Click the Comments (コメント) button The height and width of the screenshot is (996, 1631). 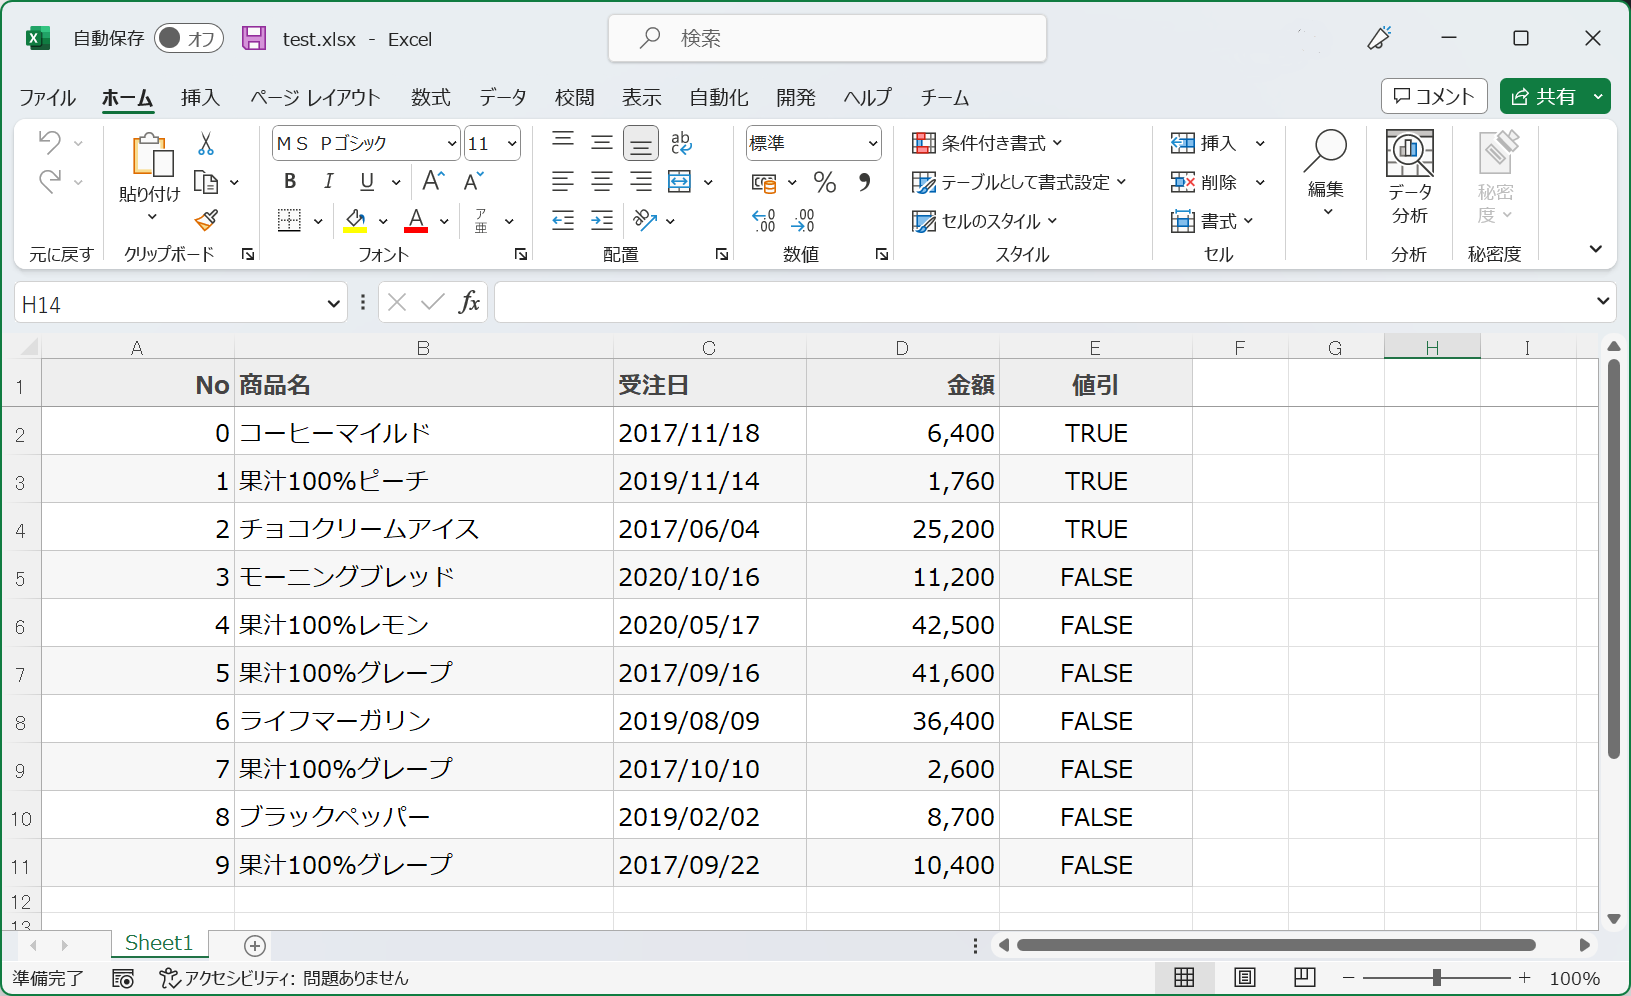point(1434,96)
